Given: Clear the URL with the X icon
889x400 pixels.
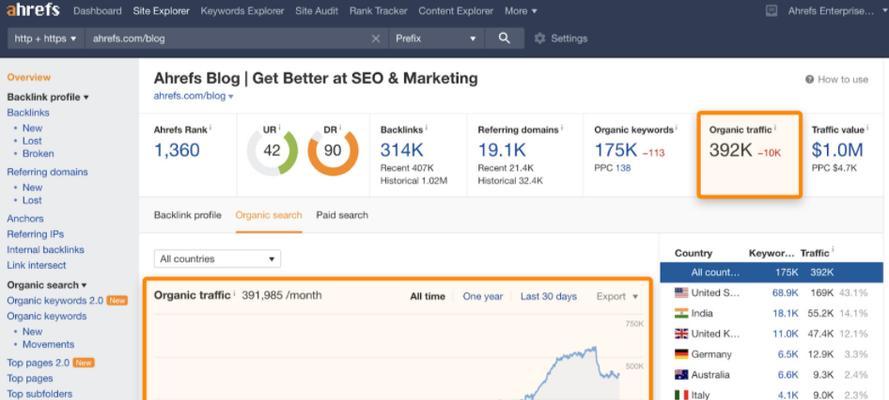Looking at the screenshot, I should 375,39.
